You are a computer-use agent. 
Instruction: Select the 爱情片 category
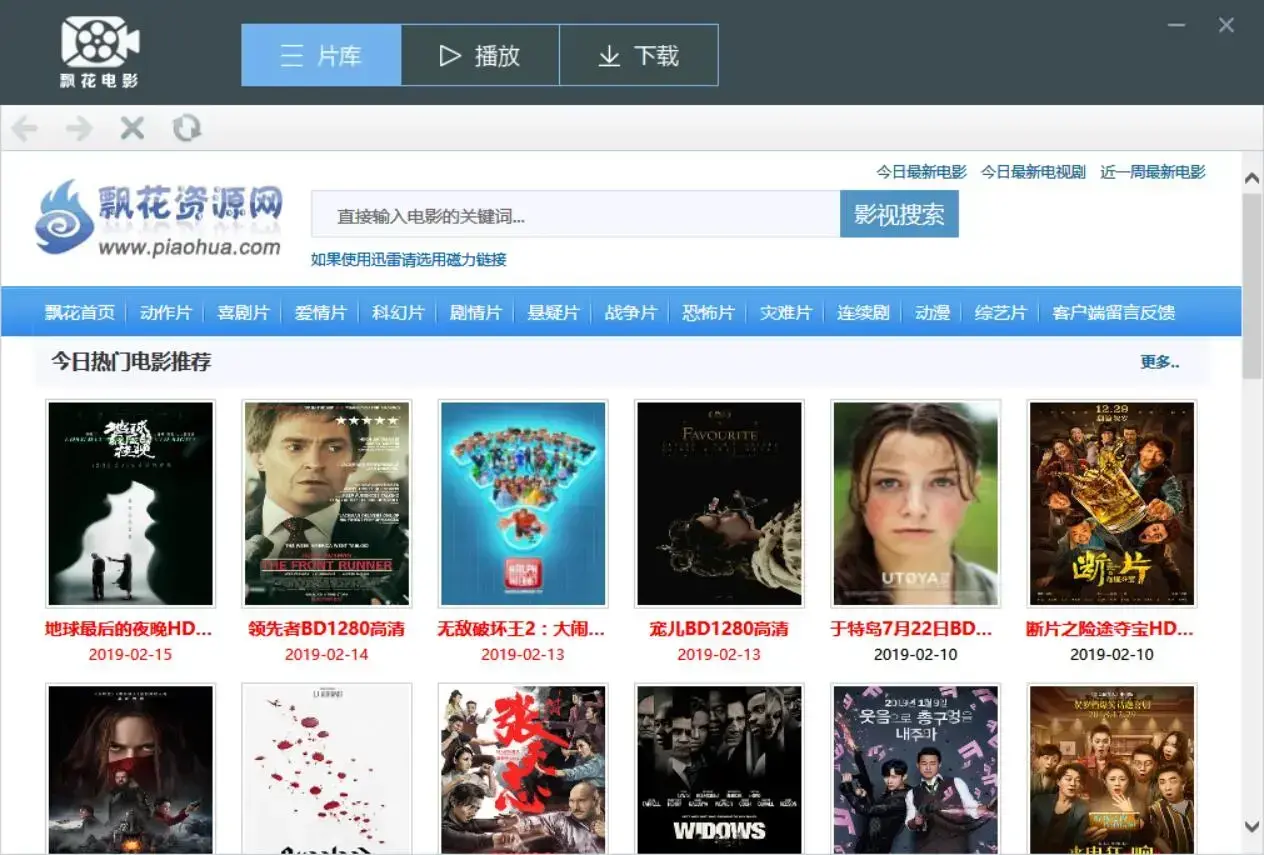click(321, 313)
